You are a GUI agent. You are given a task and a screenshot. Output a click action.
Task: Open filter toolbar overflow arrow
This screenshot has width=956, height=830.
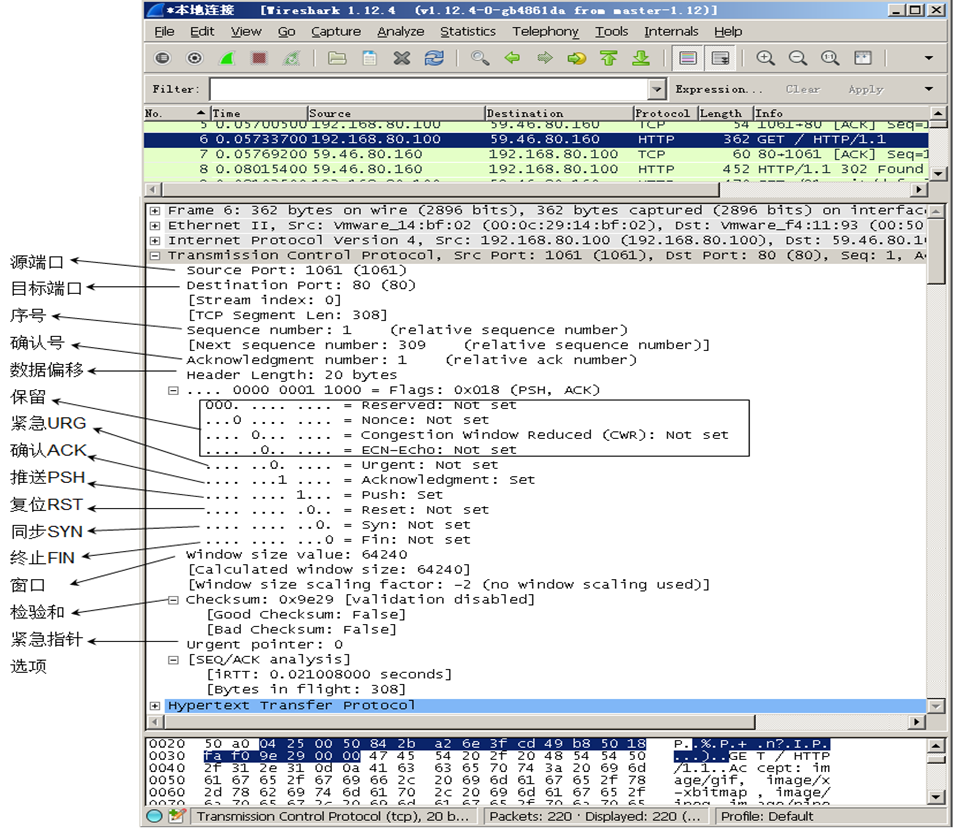929,89
